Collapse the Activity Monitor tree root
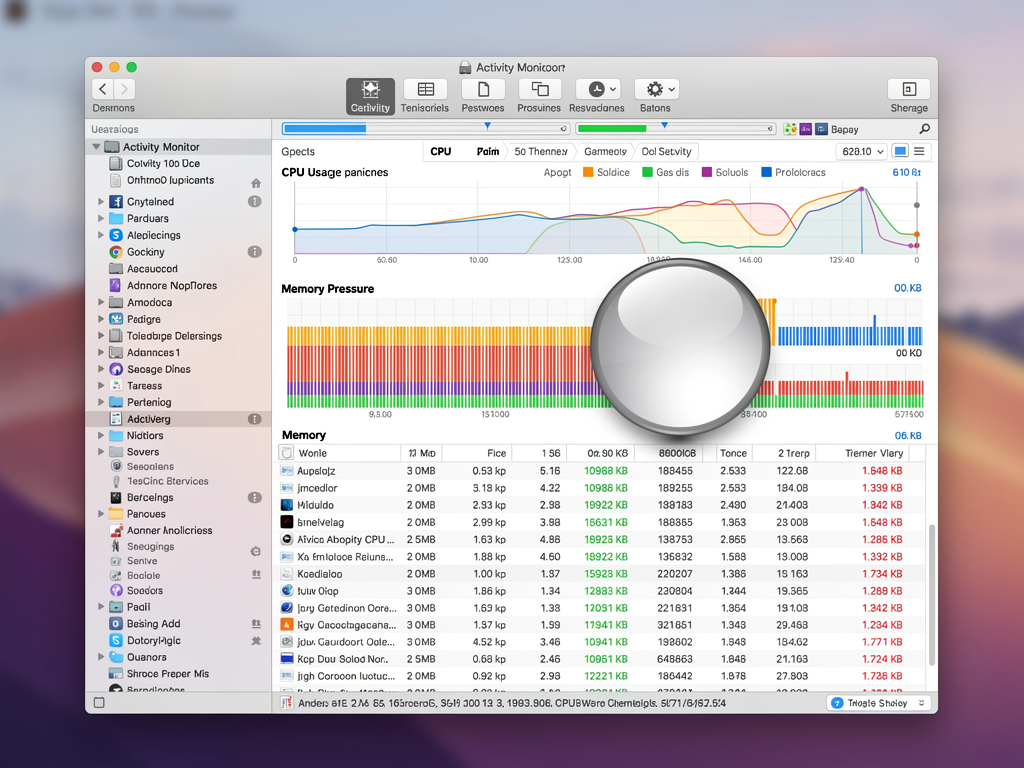 [97, 147]
